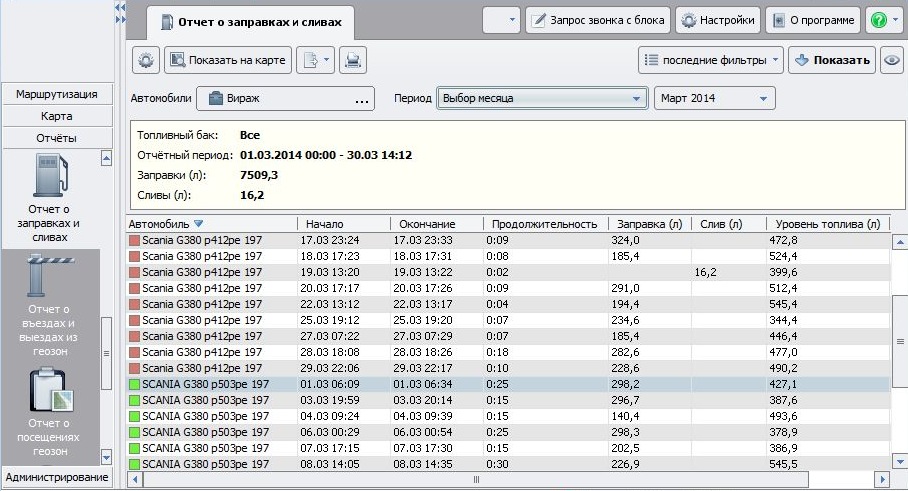The width and height of the screenshot is (908, 491).
Task: Open 'О программе' about button
Action: click(813, 20)
